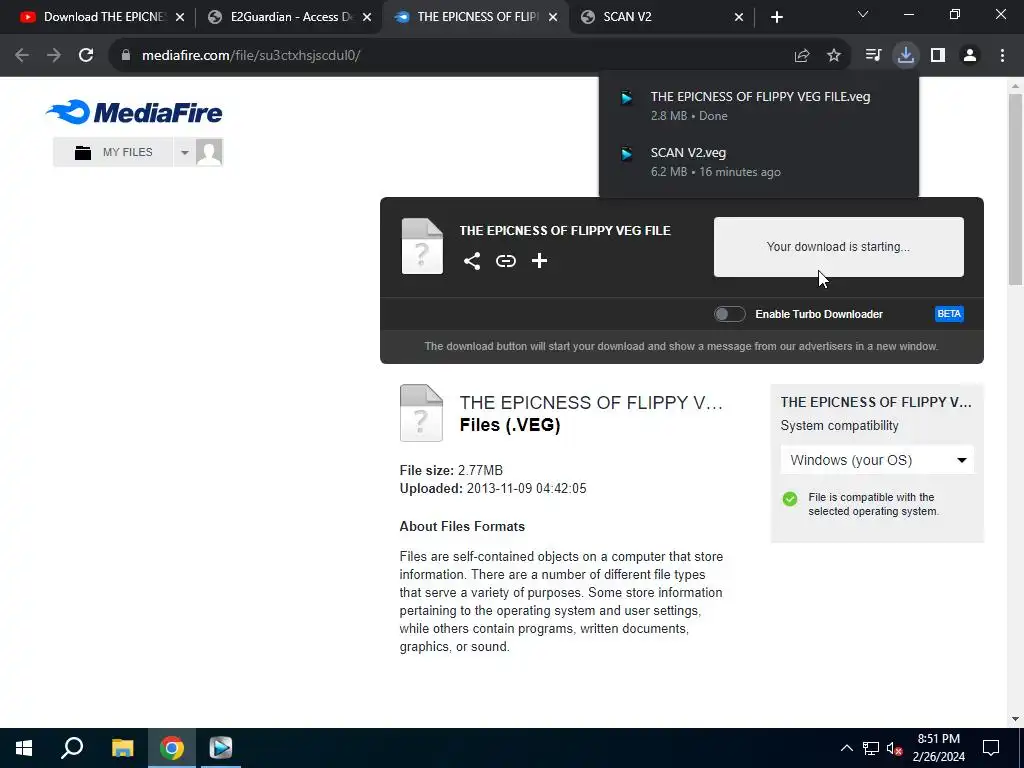Click the taskbar clock showing 8:51 PM
The height and width of the screenshot is (768, 1024).
coord(938,748)
